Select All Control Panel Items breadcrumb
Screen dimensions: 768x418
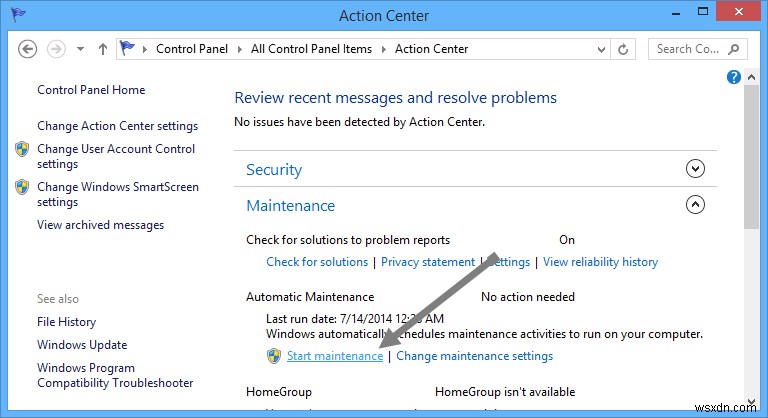(x=312, y=49)
